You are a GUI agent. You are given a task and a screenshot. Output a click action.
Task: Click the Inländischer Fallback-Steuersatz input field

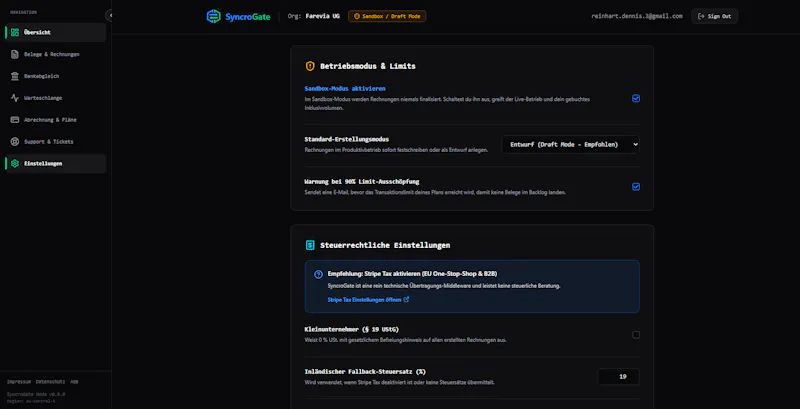[618, 377]
